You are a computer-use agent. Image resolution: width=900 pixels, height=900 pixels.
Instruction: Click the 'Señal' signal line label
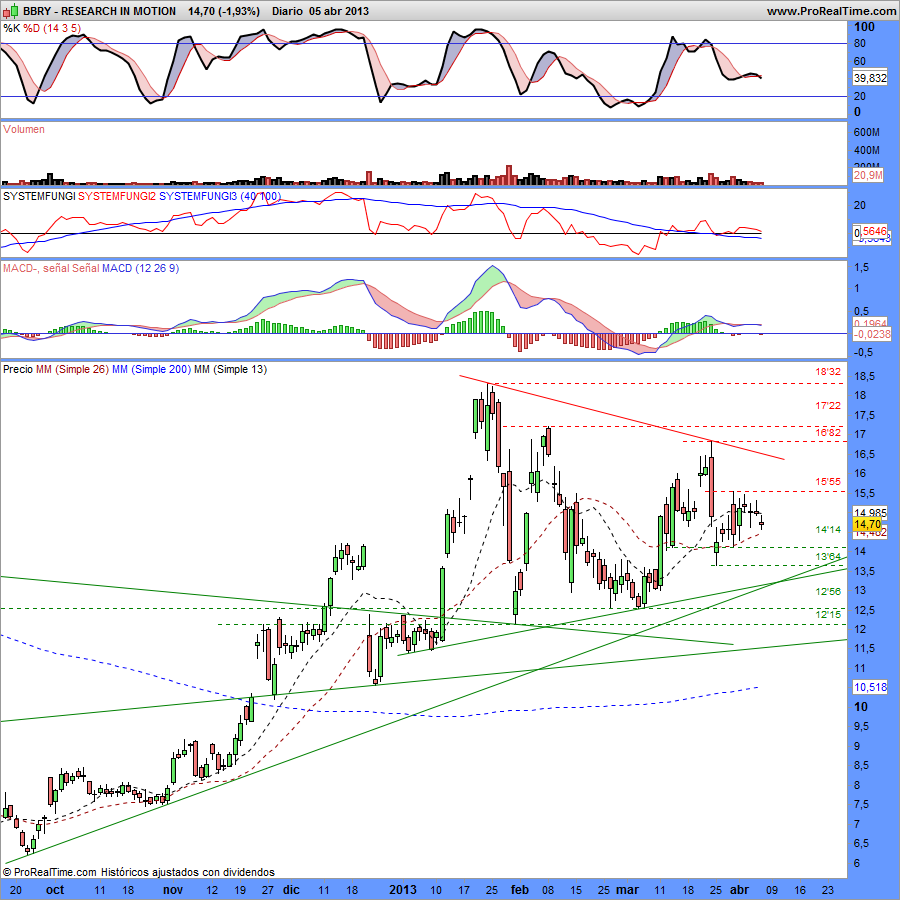coord(86,268)
